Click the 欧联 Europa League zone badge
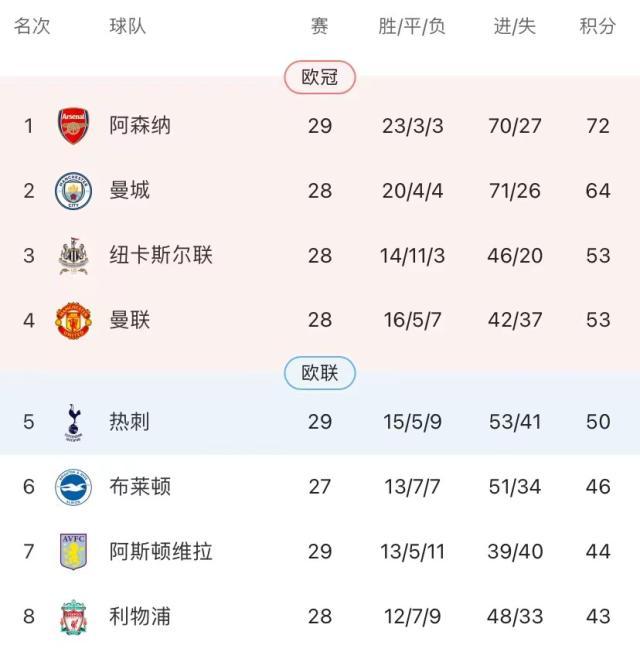Image resolution: width=640 pixels, height=655 pixels. [320, 374]
